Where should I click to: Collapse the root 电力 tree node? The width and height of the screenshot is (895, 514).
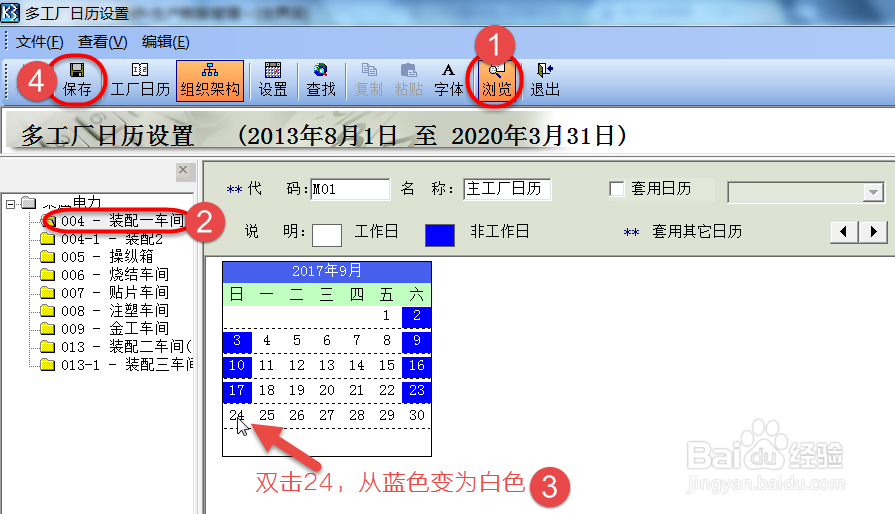pos(10,204)
